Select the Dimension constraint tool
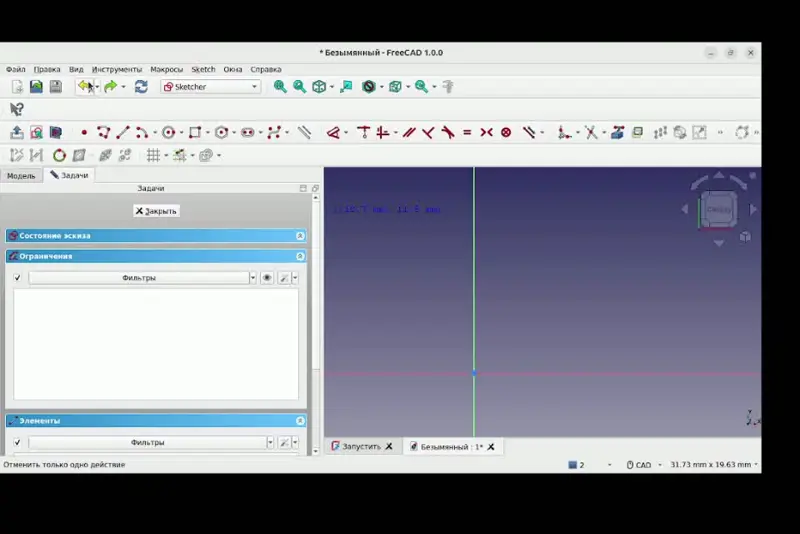Screen dimensions: 800x534 [x=333, y=133]
